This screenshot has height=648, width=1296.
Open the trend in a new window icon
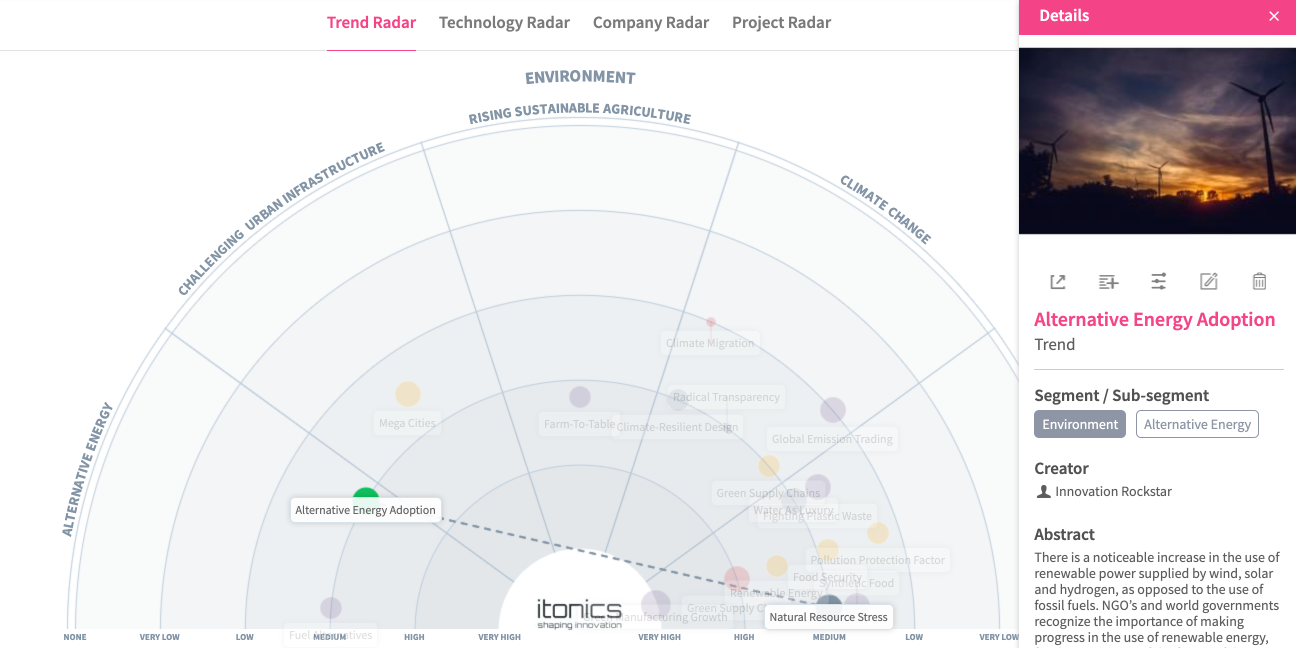[x=1057, y=282]
